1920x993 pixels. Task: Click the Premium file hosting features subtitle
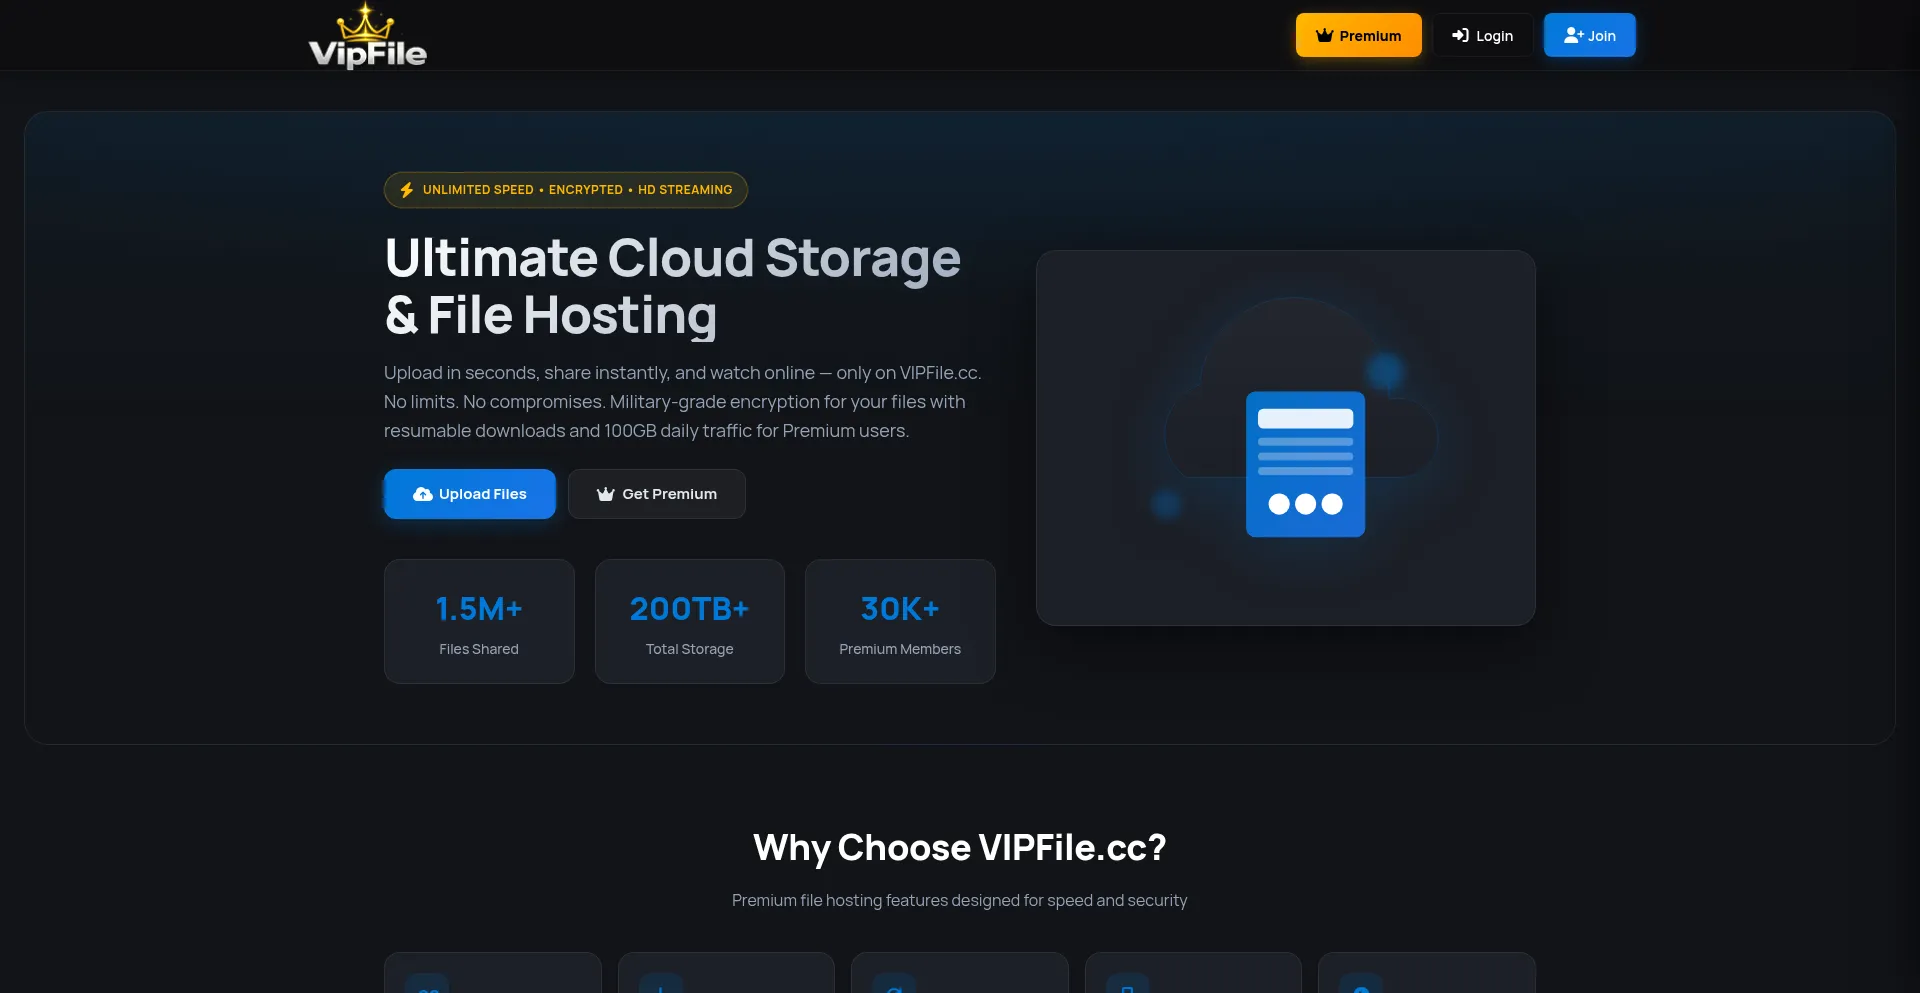coord(960,900)
